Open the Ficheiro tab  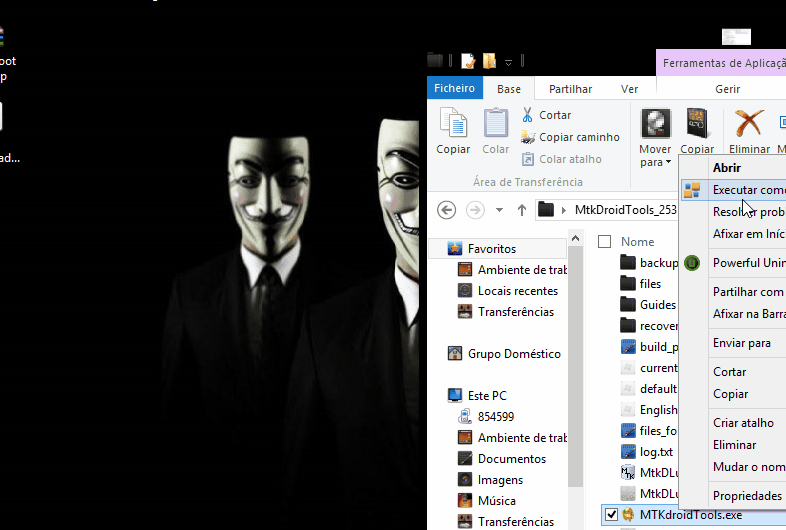tap(454, 89)
